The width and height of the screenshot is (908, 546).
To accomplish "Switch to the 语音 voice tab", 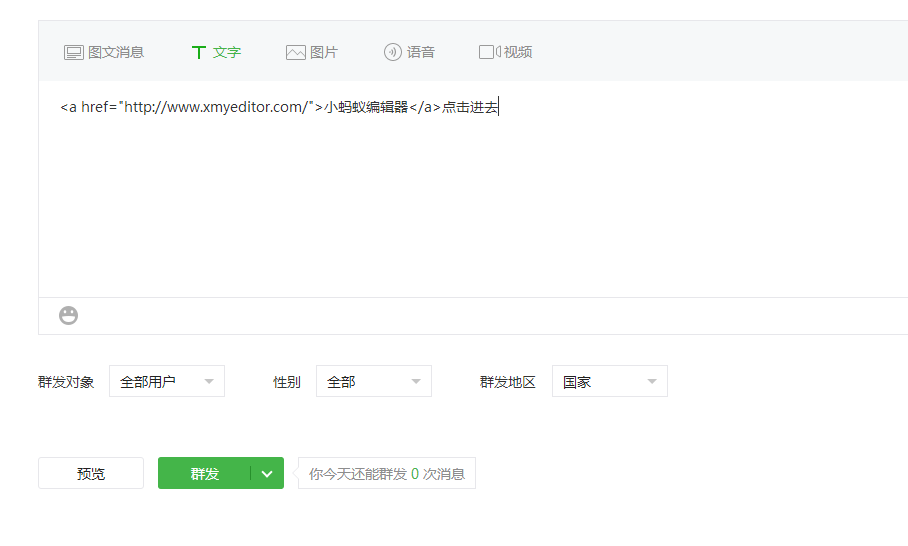I will click(409, 52).
